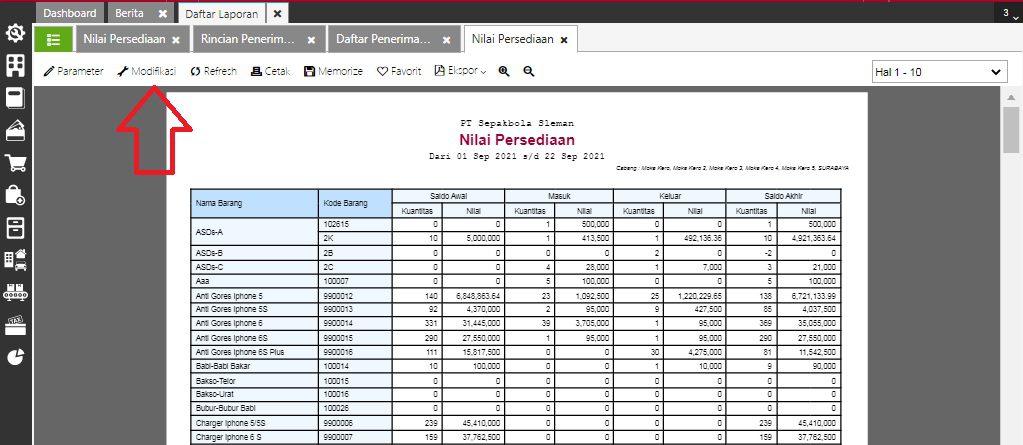Click the 'Charger Iphone 5/5S' item name

(x=230, y=423)
